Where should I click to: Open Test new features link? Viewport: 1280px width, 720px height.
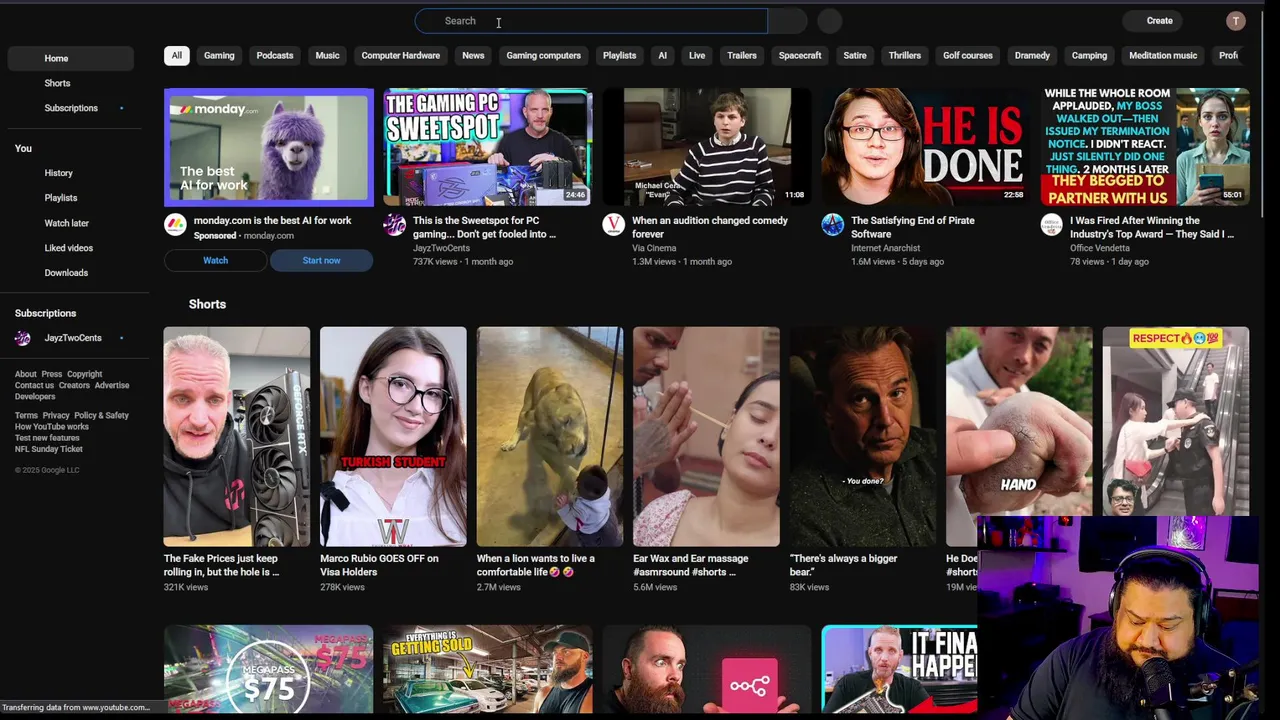pyautogui.click(x=47, y=438)
